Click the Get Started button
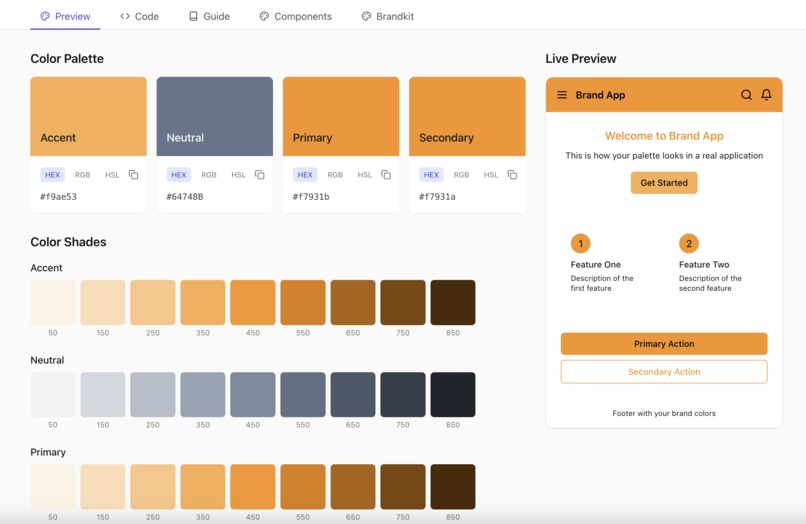806x524 pixels. (x=664, y=183)
